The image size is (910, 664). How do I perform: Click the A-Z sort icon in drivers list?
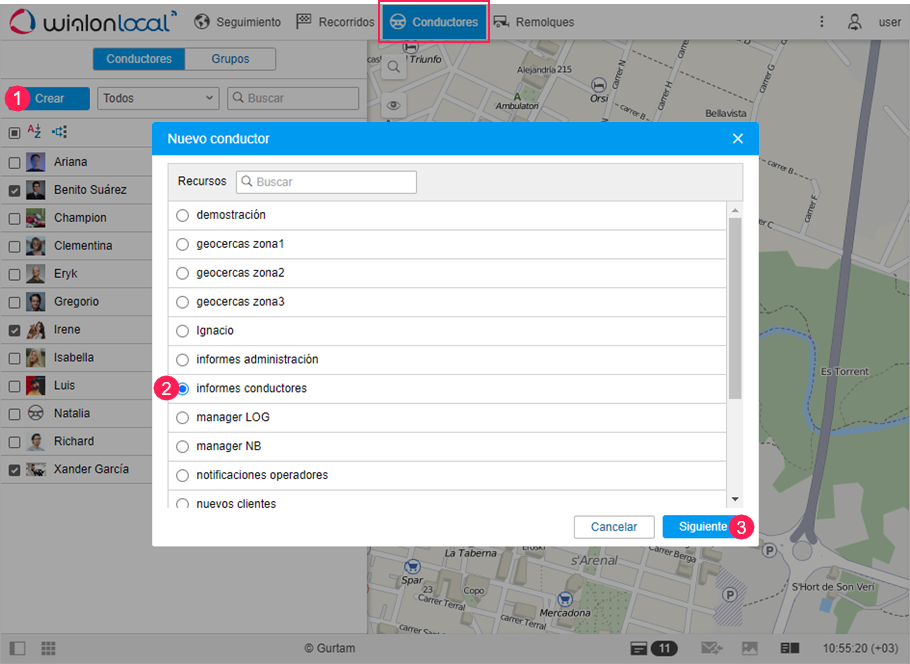[x=34, y=131]
